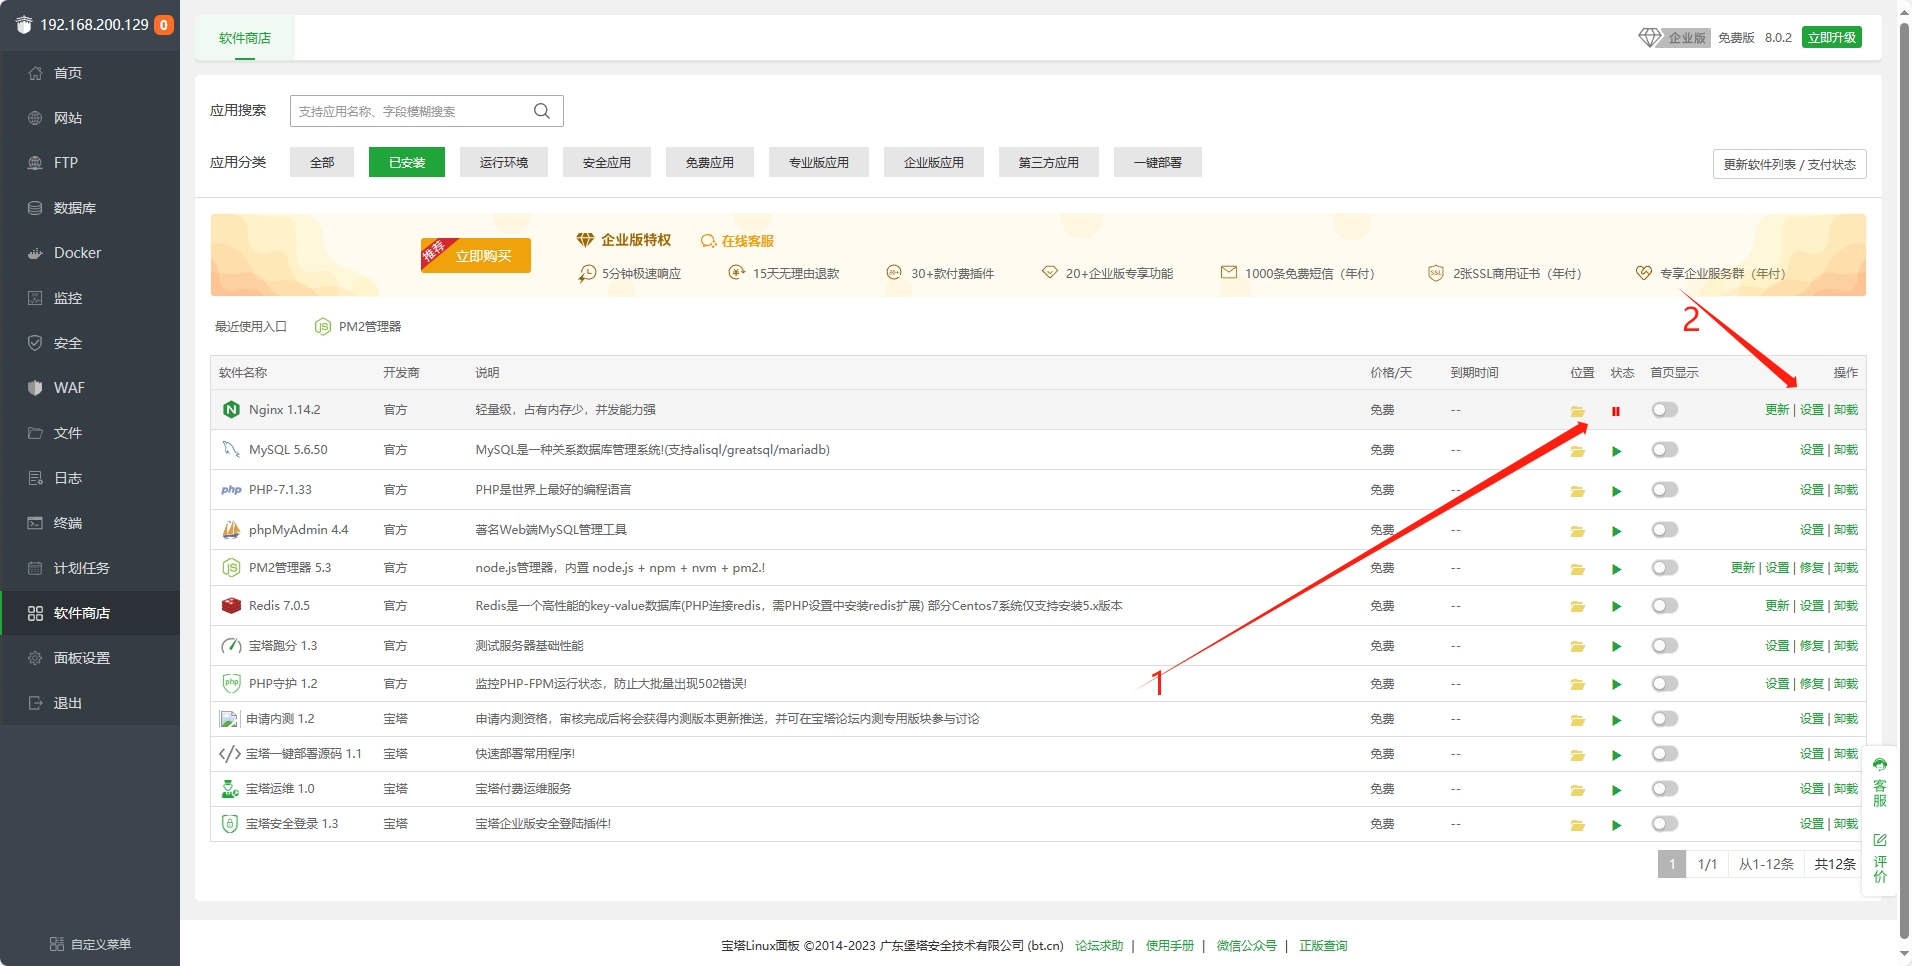Click 更新软件列表 / 支付状态 button

pos(1790,164)
